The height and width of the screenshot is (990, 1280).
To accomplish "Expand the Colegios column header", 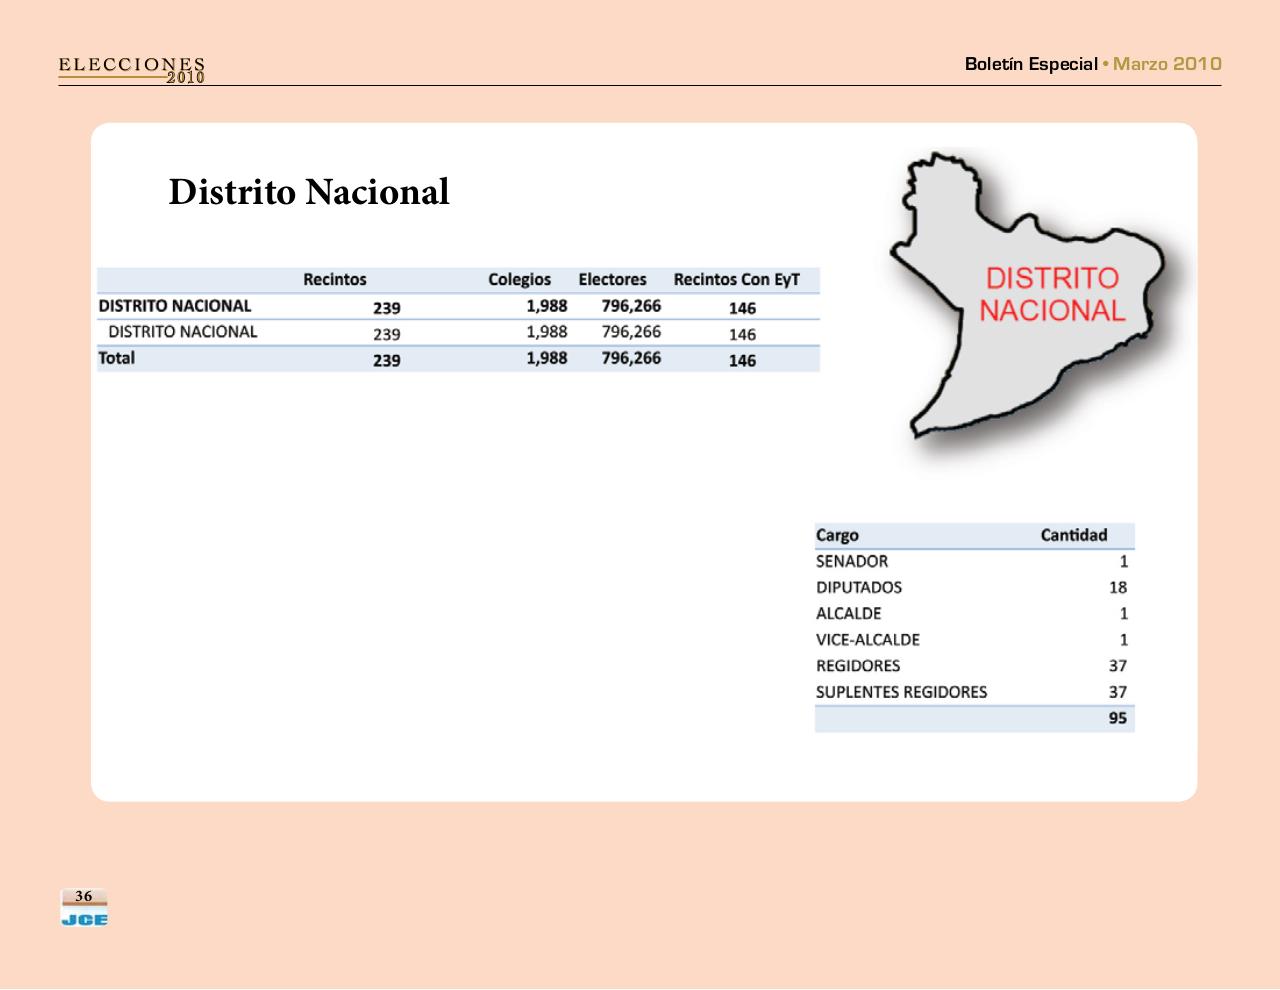I will (x=520, y=280).
